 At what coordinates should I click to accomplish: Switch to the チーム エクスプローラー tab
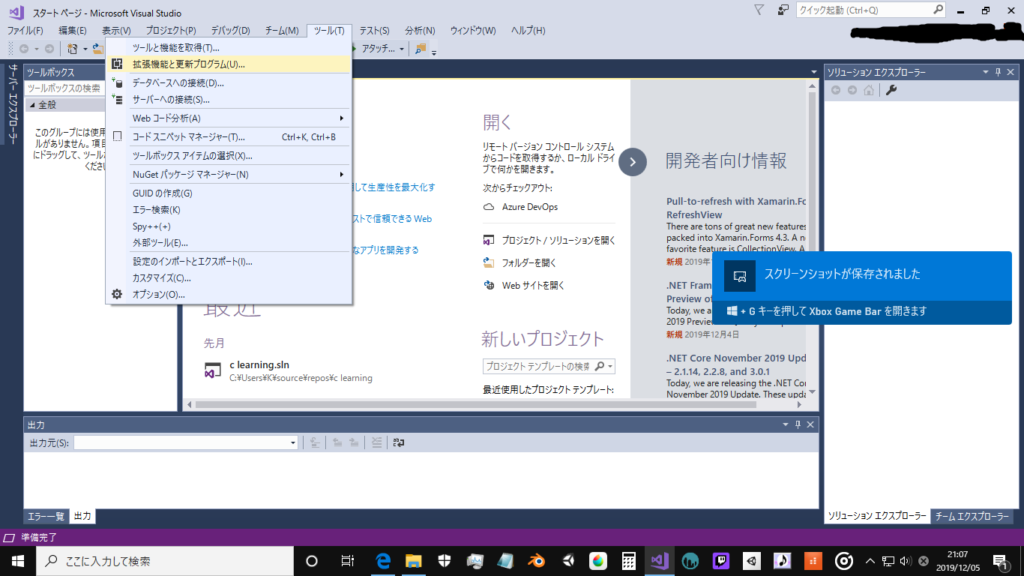[972, 517]
